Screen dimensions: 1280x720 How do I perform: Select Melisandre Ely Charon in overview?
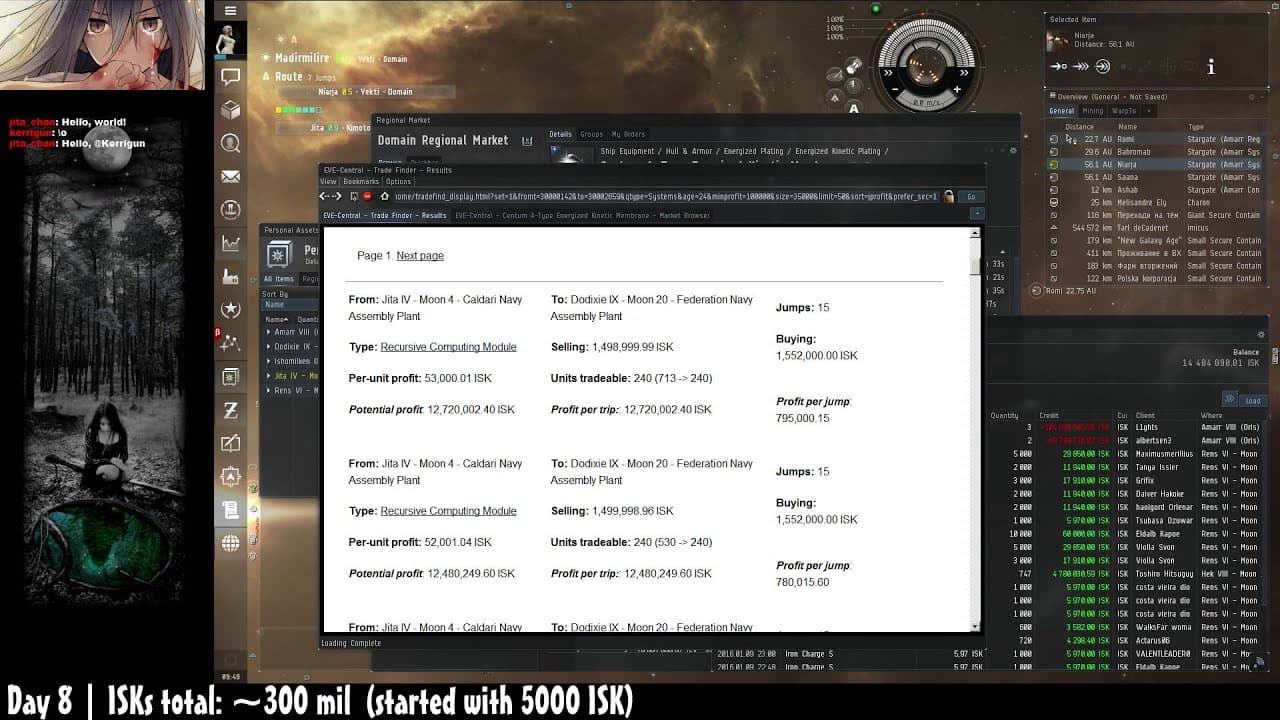pos(1154,203)
